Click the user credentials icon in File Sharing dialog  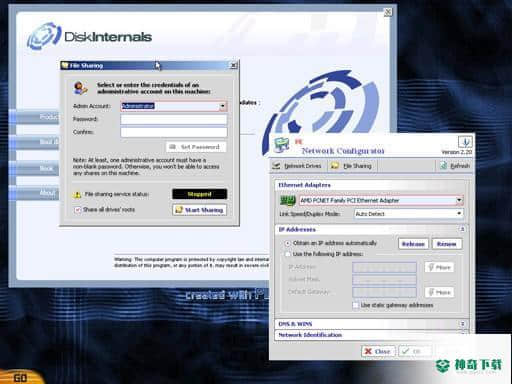(80, 88)
